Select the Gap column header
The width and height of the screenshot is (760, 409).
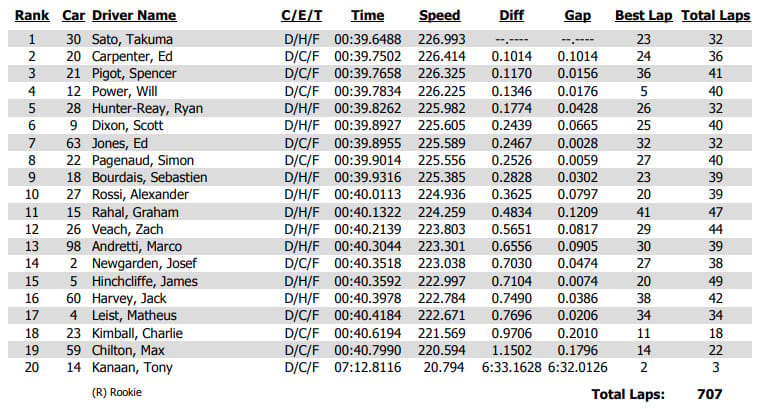click(x=578, y=16)
